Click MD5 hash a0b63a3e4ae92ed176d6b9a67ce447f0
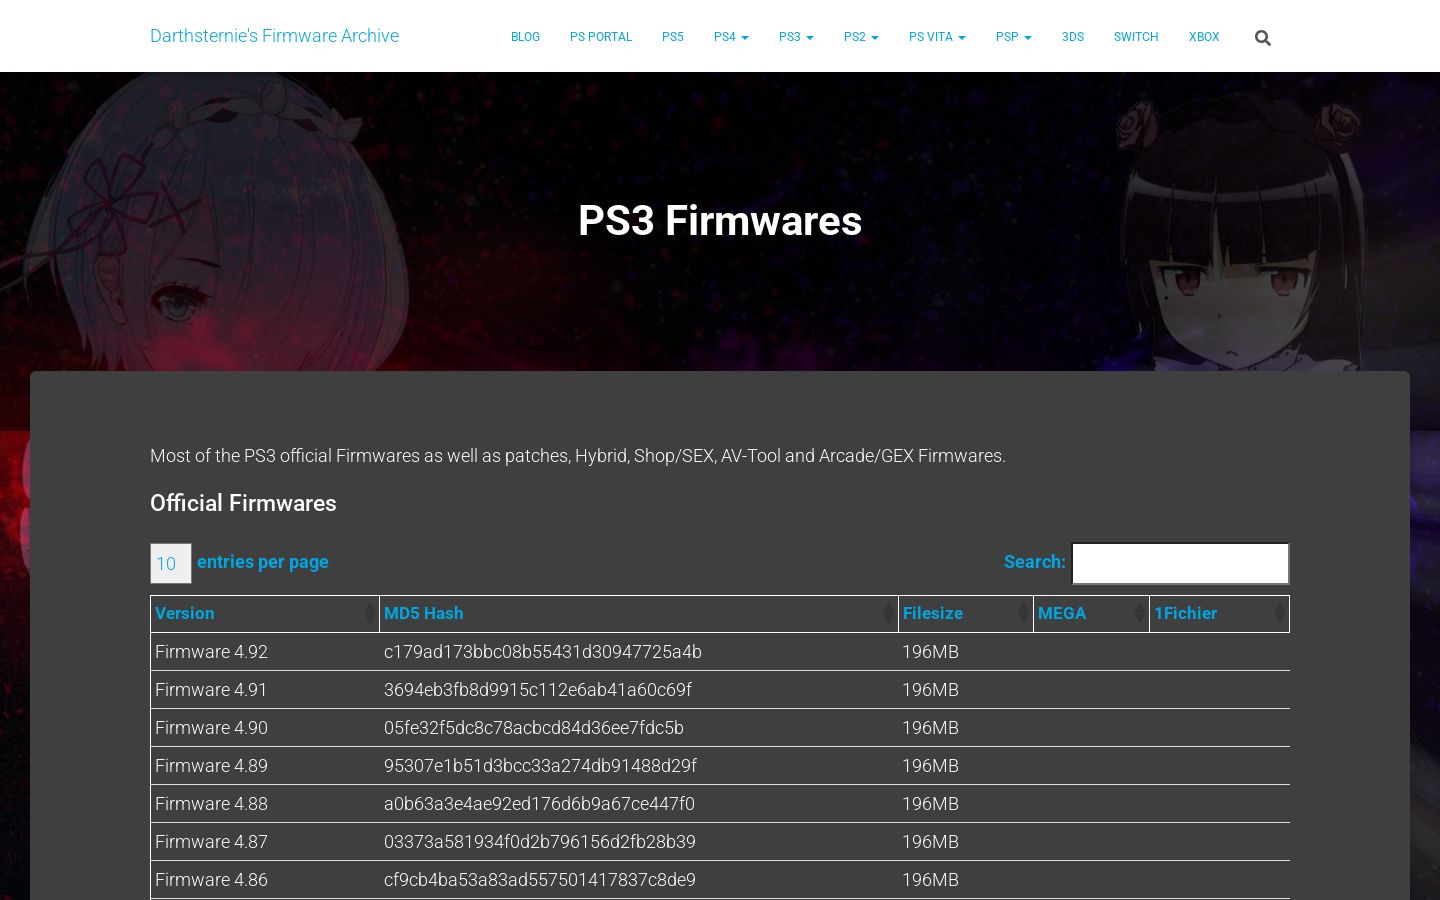The image size is (1440, 900). [539, 804]
